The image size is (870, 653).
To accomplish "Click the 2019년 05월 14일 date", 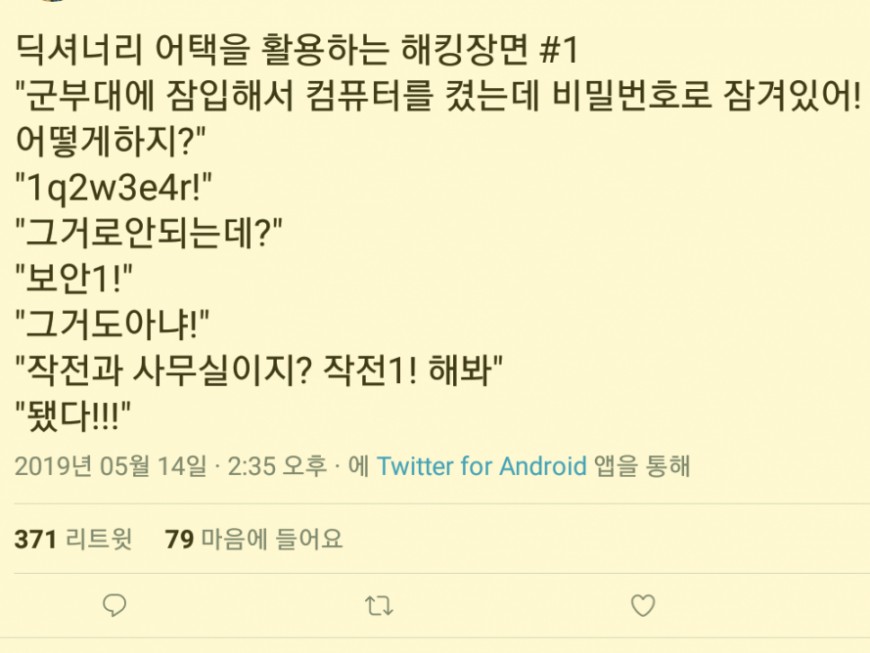I will tap(110, 465).
